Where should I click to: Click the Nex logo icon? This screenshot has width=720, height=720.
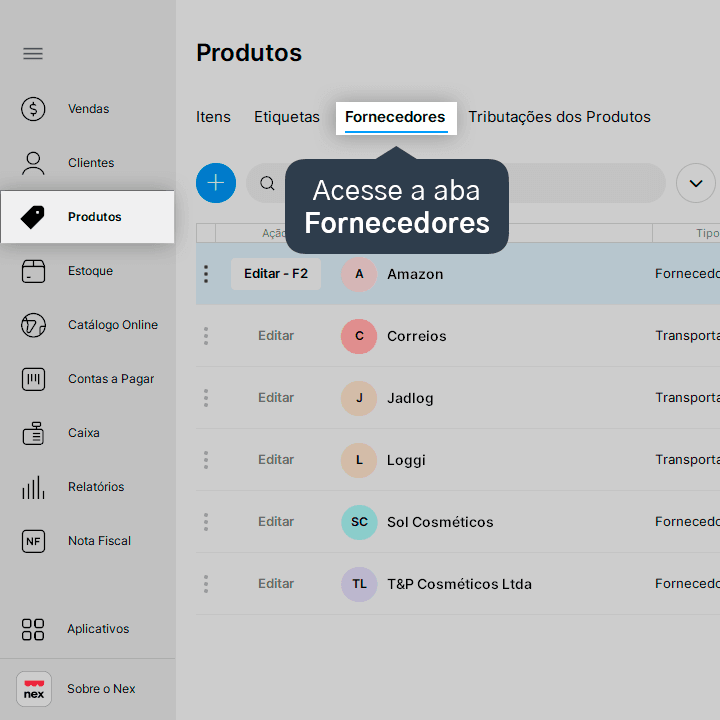pyautogui.click(x=34, y=689)
